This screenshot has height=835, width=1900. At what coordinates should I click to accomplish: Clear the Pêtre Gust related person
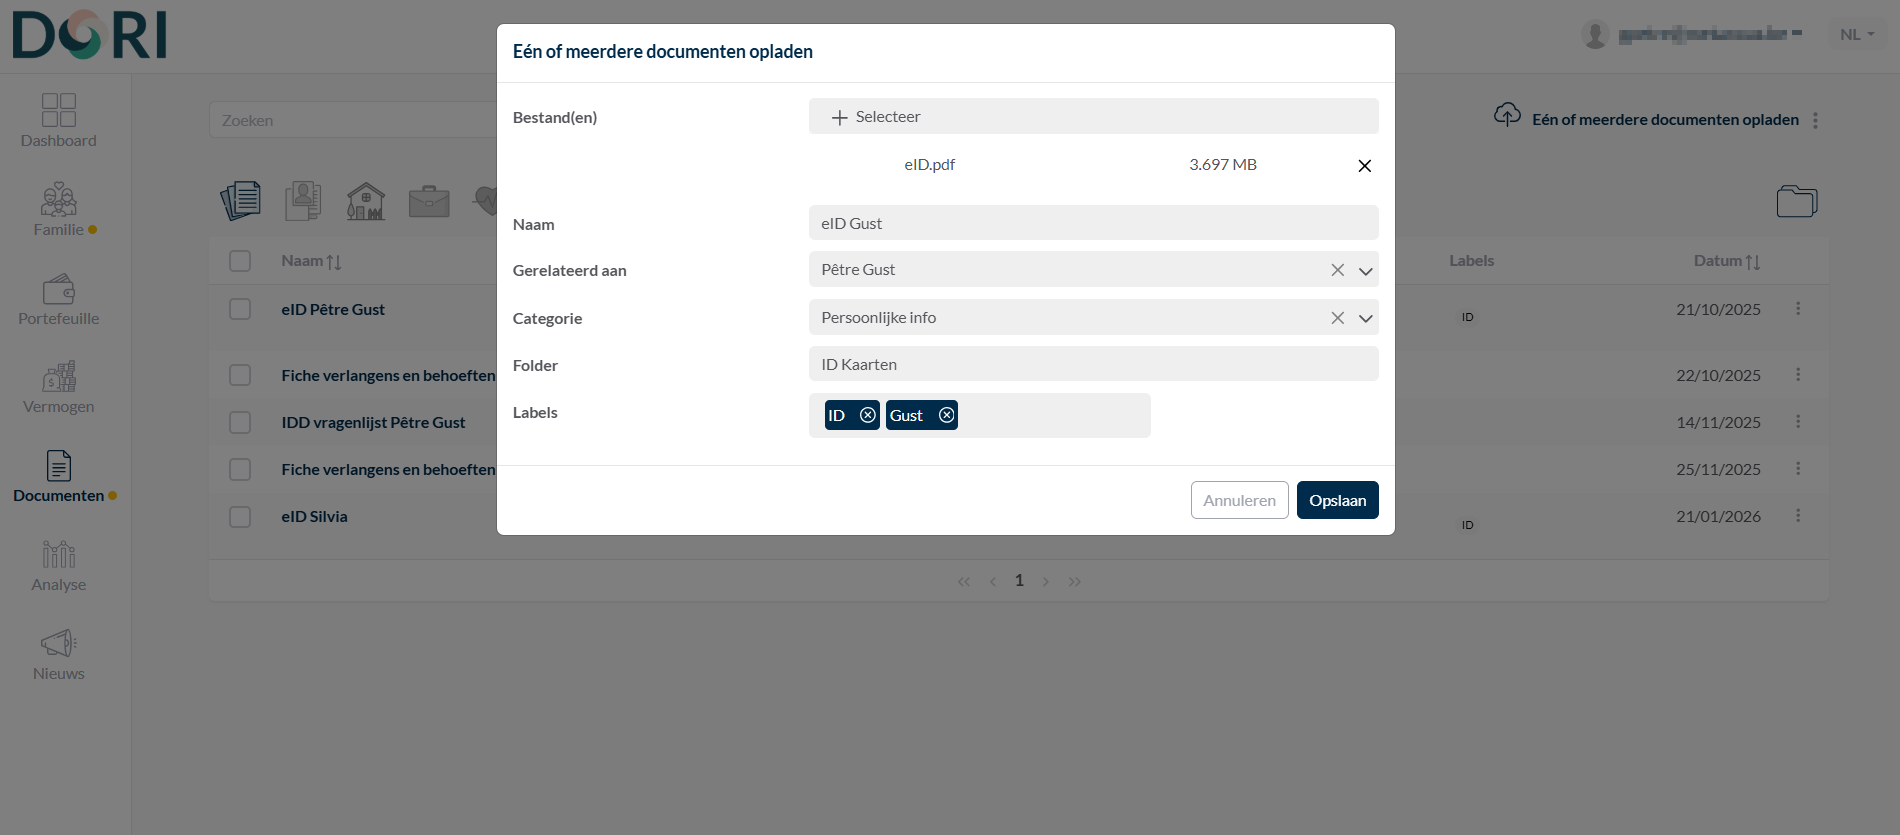tap(1337, 270)
